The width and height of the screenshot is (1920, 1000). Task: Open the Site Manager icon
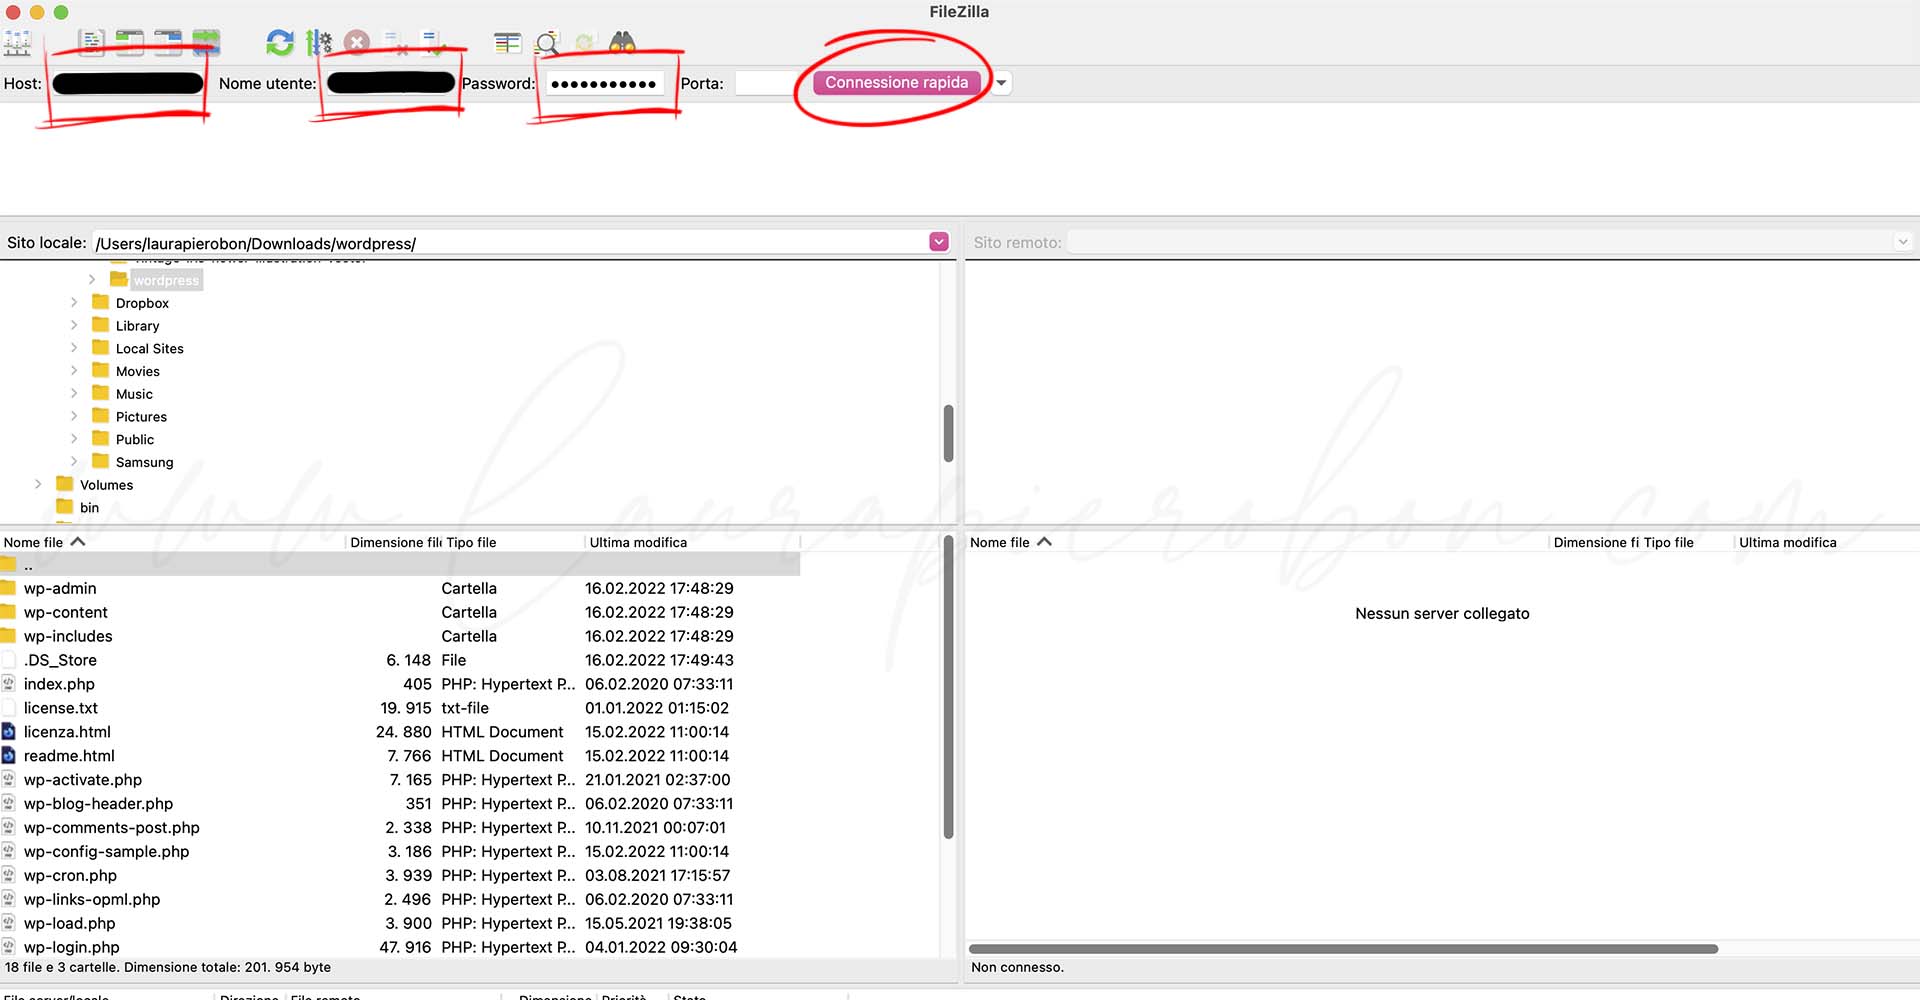coord(18,43)
